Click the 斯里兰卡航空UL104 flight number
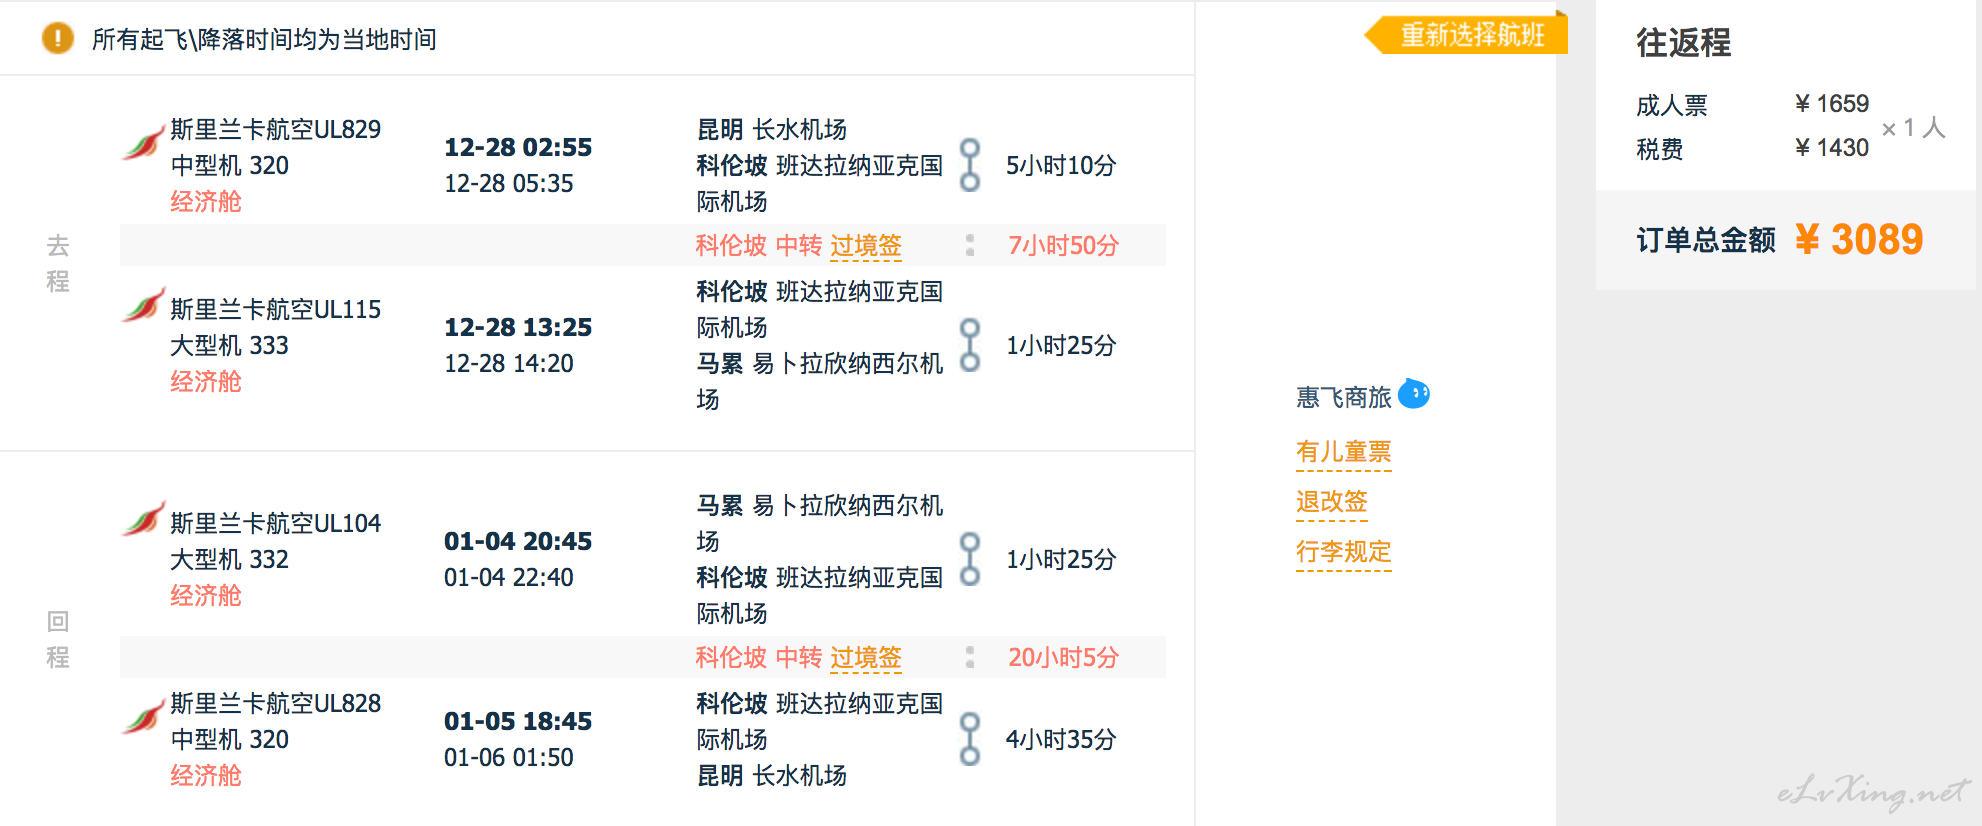Screen dimensions: 1982x826 (x=275, y=523)
